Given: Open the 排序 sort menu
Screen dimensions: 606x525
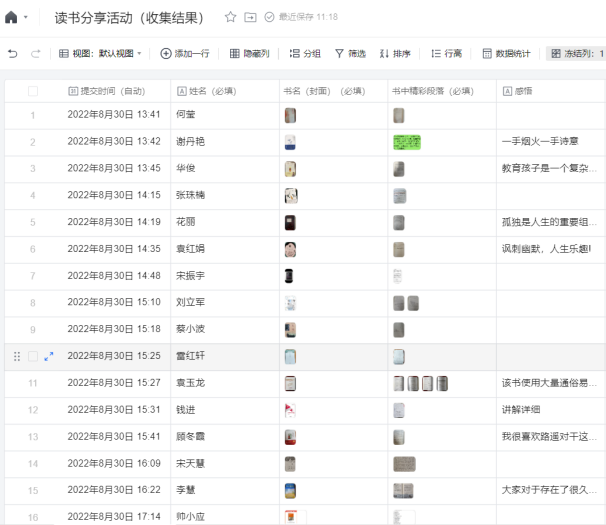Looking at the screenshot, I should point(397,53).
